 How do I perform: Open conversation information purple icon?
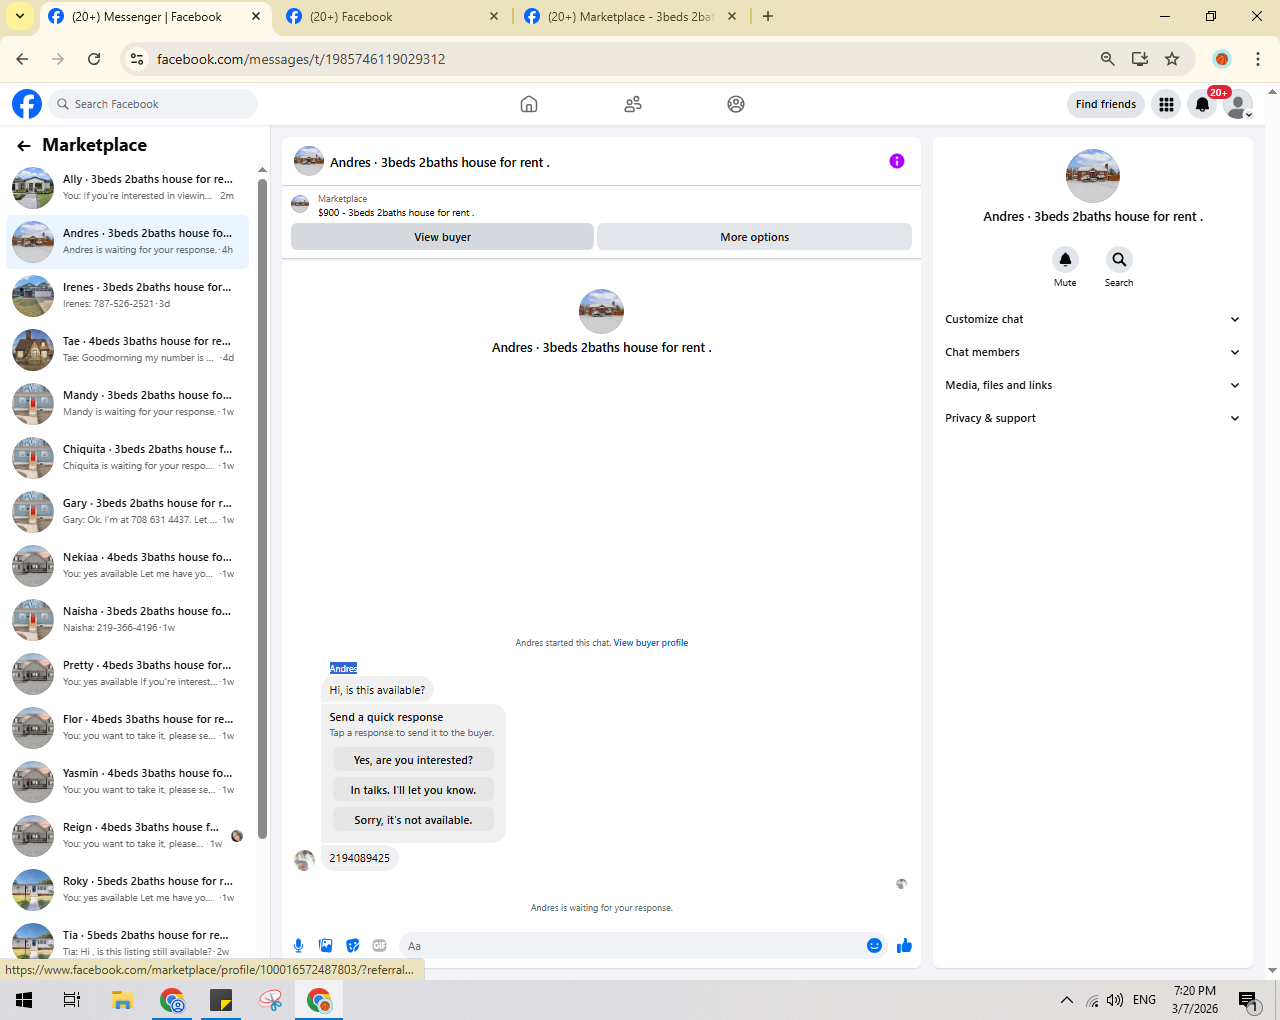[897, 161]
